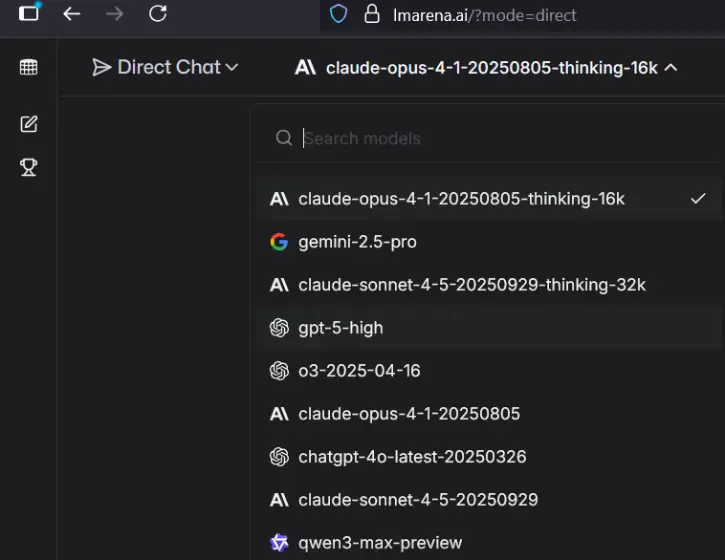Click the up chevron next to model name
725x560 pixels.
(670, 68)
